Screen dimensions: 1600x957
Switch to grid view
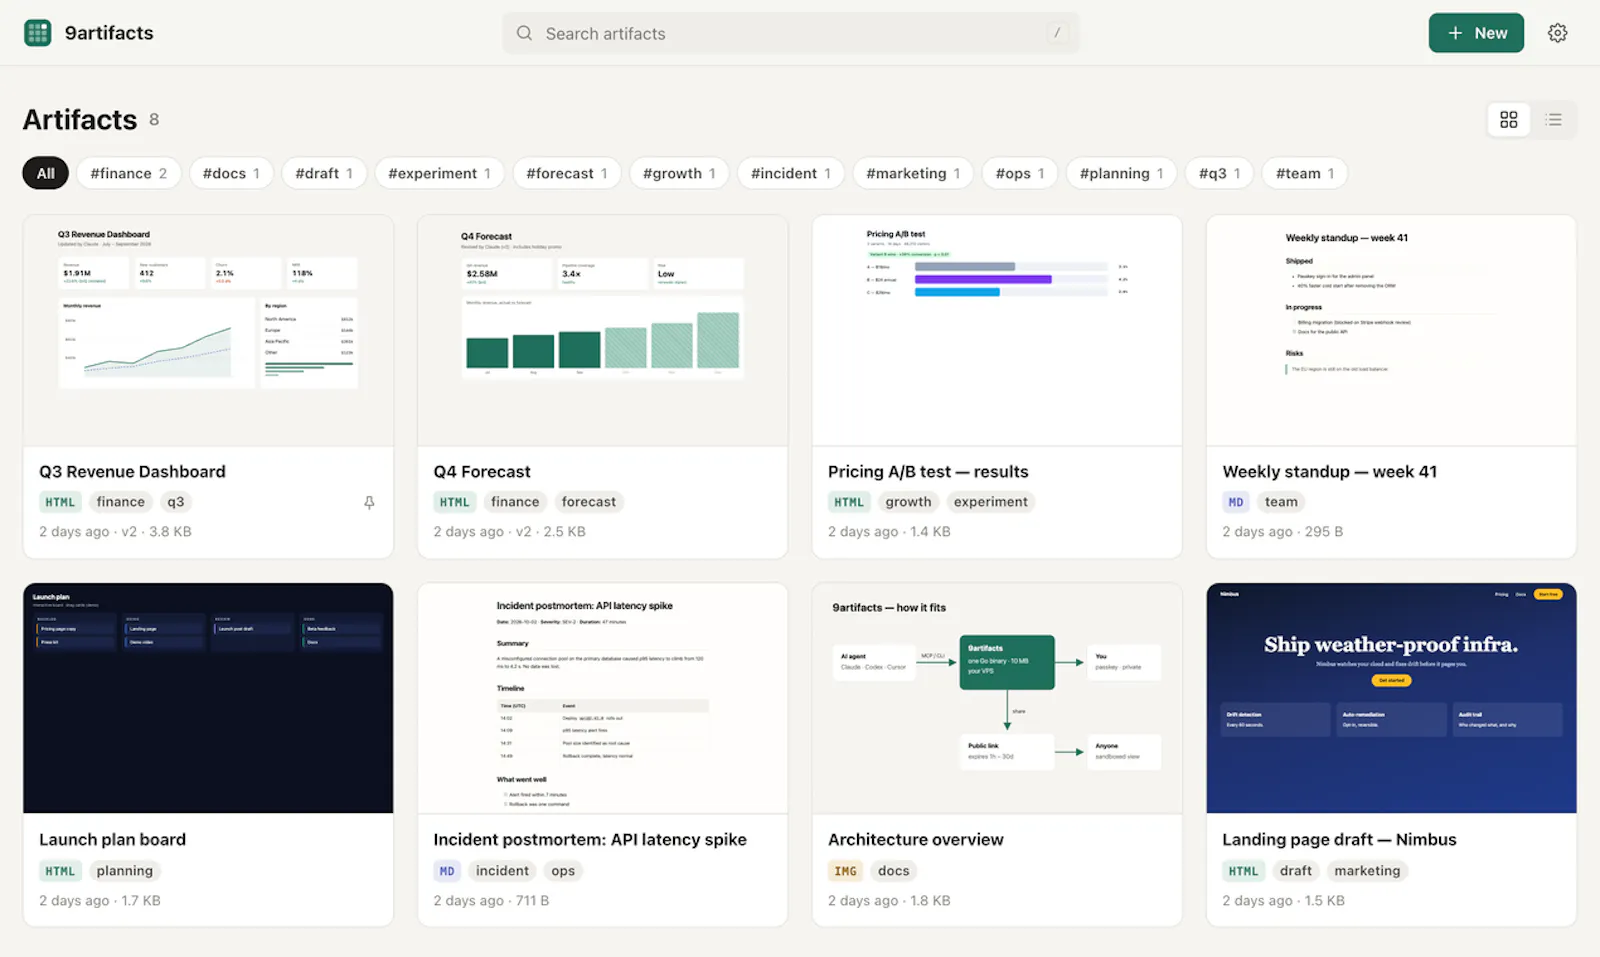pyautogui.click(x=1509, y=120)
